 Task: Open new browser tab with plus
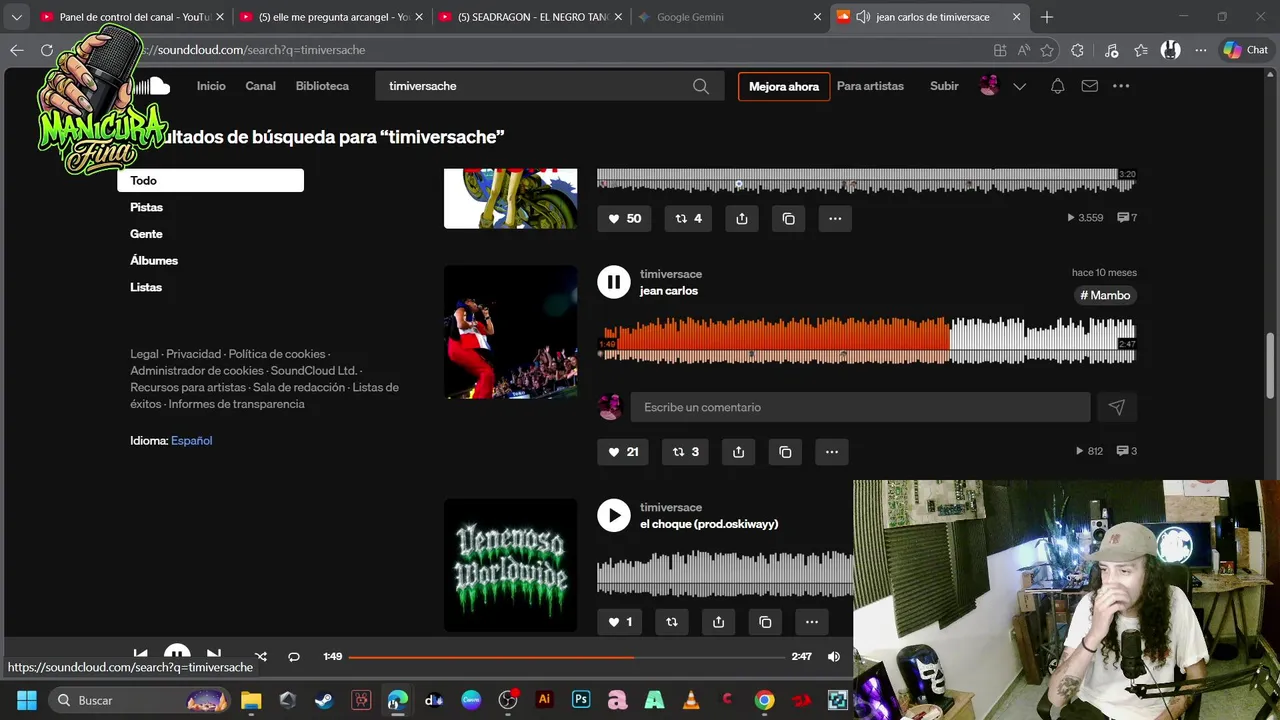[1047, 17]
